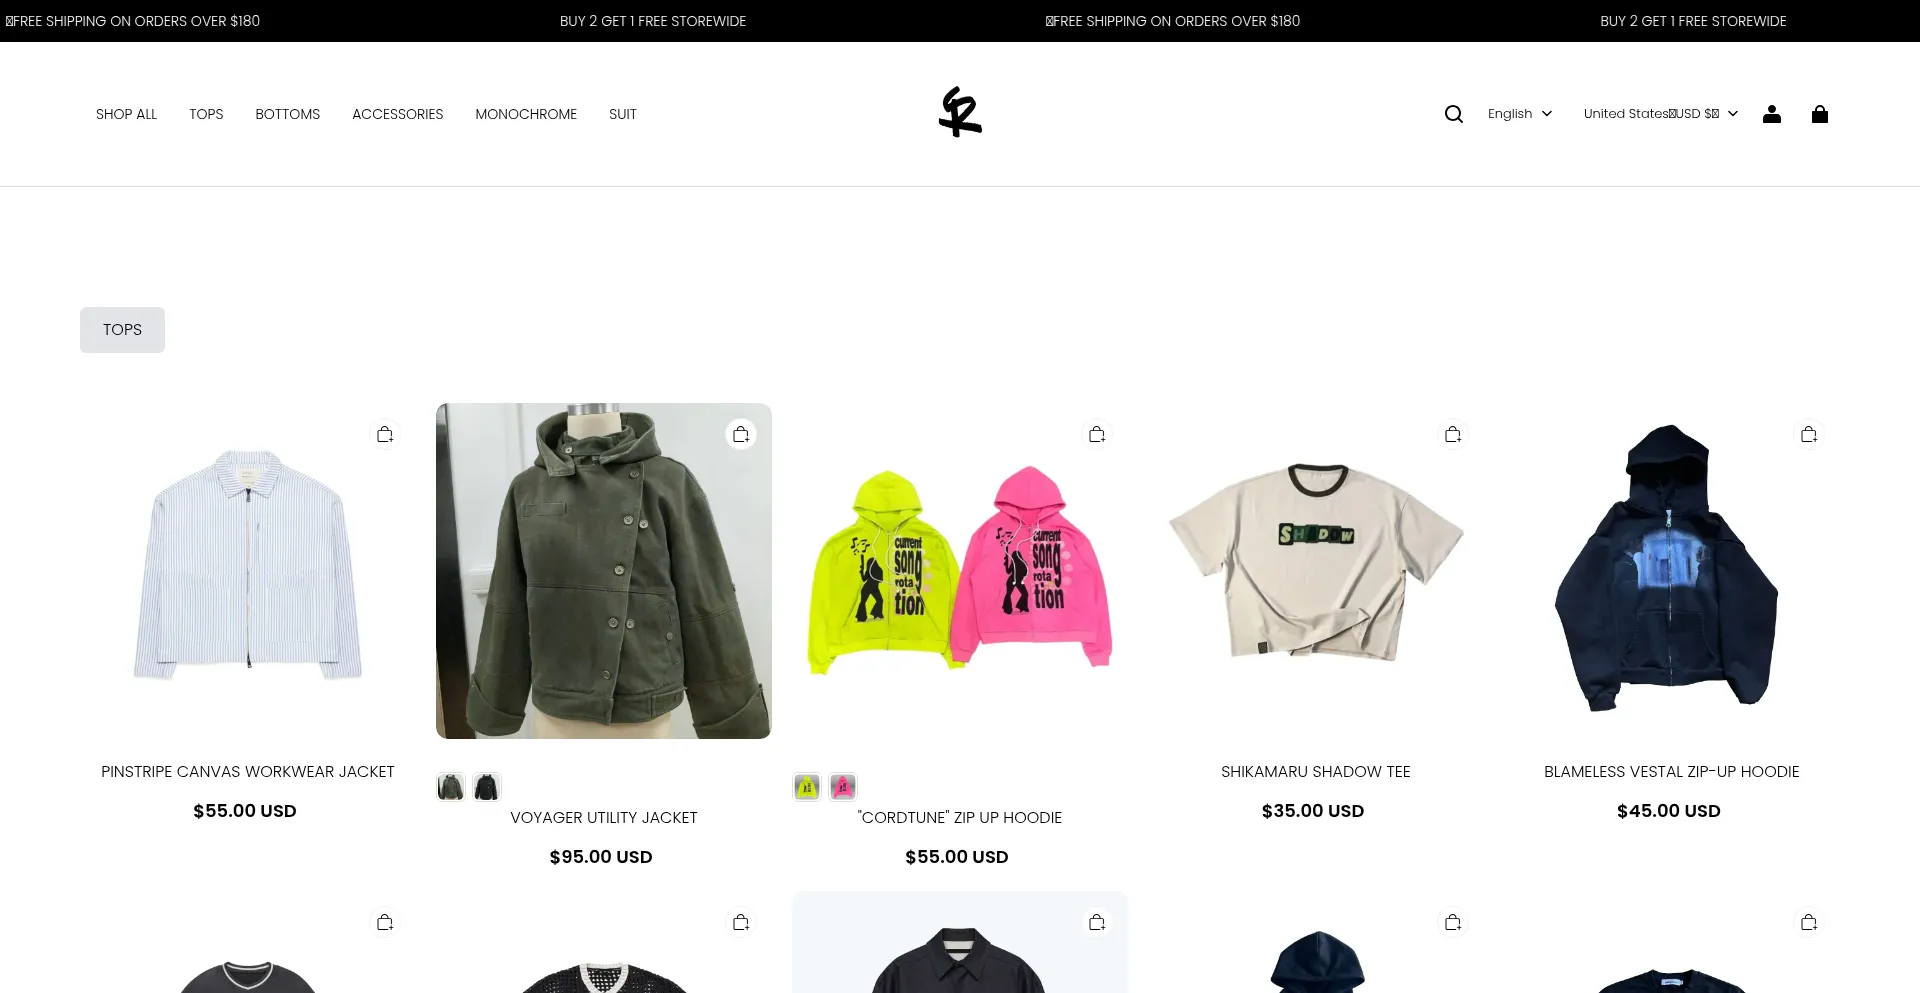Quick-add the Cordtune Zip Up Hoodie

[x=1097, y=434]
